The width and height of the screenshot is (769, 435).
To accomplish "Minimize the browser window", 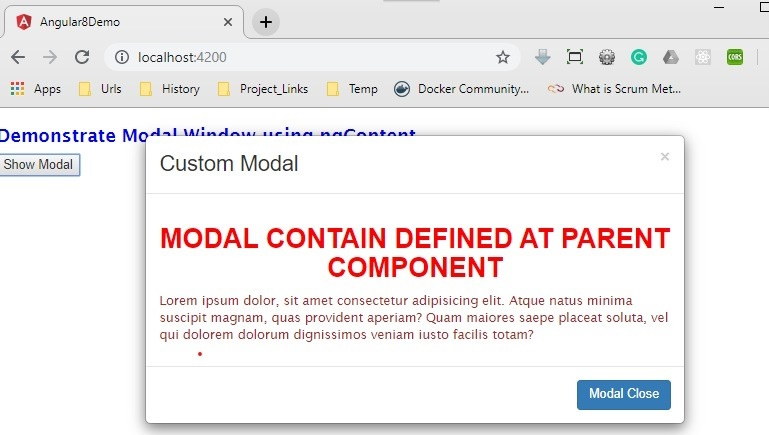I will coord(719,7).
